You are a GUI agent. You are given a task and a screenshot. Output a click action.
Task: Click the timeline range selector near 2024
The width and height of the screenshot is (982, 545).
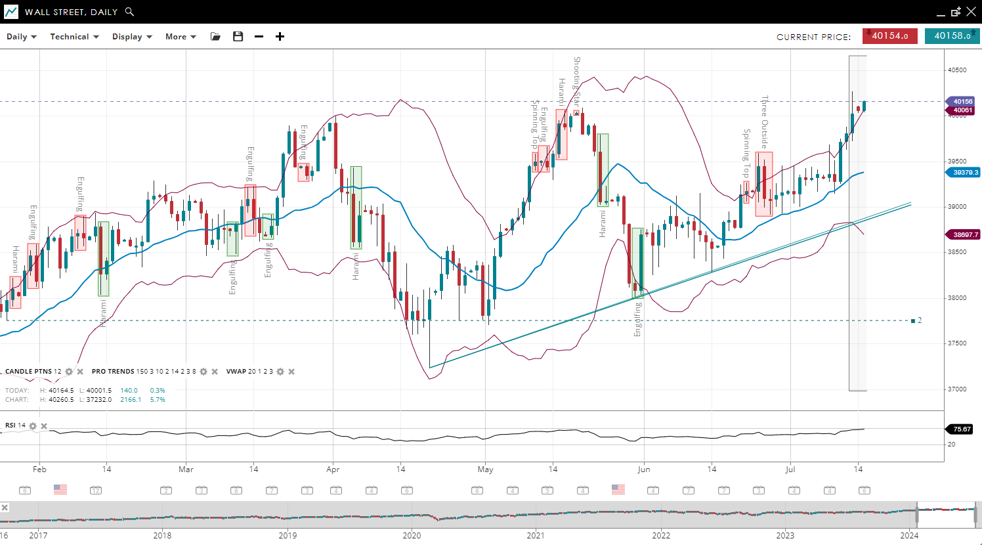click(946, 516)
